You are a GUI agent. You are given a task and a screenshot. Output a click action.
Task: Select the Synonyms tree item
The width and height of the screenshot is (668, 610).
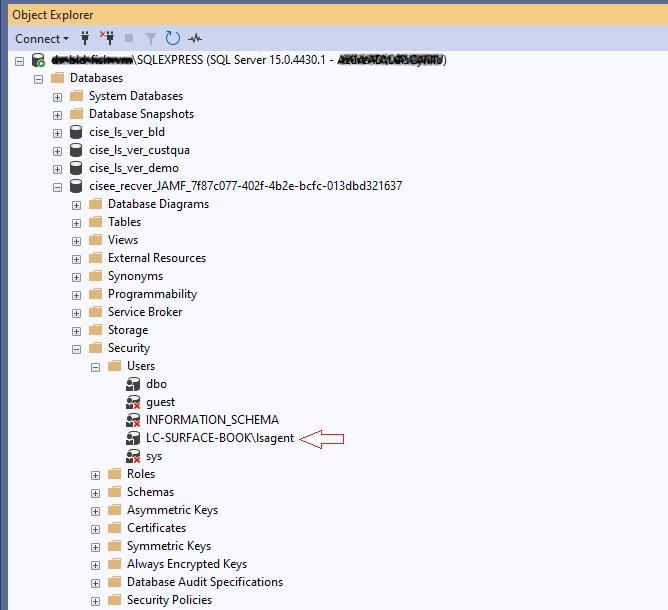coord(135,276)
